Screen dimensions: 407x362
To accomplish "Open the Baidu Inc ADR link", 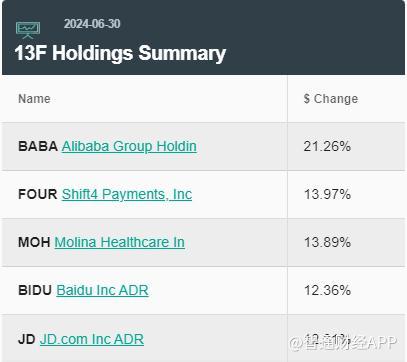I will click(102, 290).
